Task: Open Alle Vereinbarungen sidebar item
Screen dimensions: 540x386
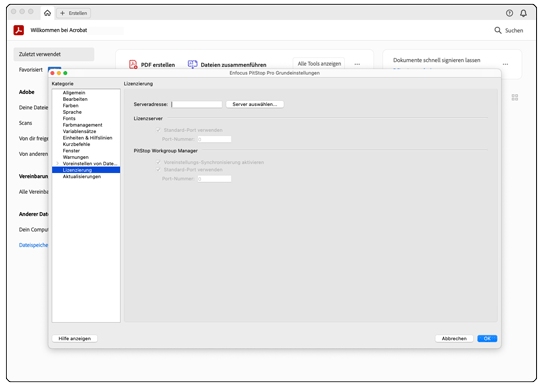Action: click(33, 192)
